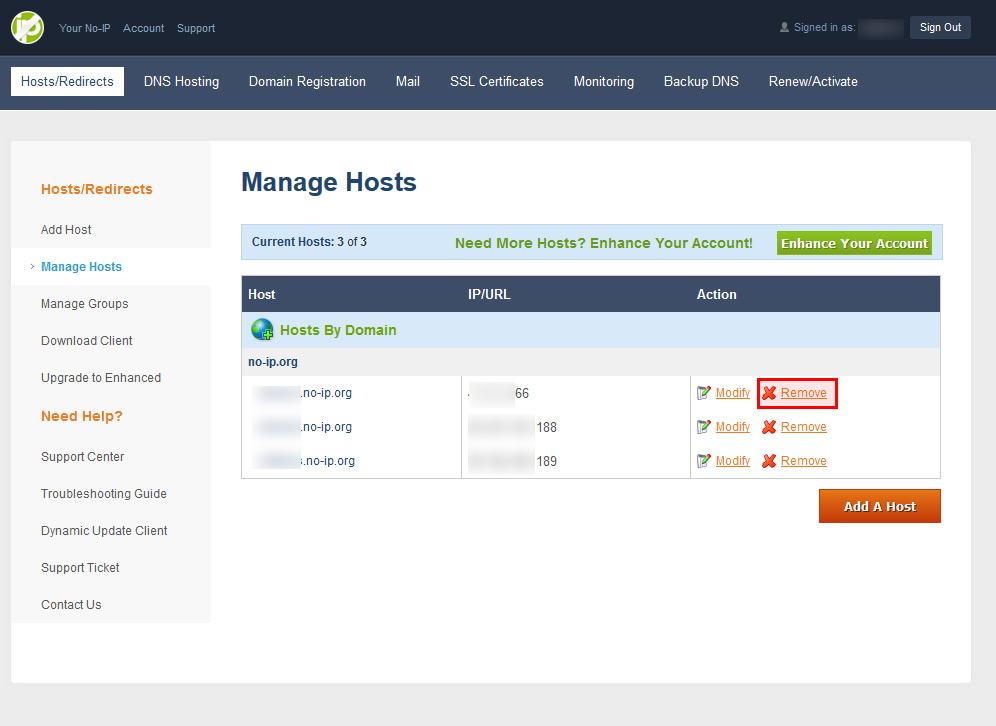996x726 pixels.
Task: Open the Domain Registration tab
Action: (x=307, y=81)
